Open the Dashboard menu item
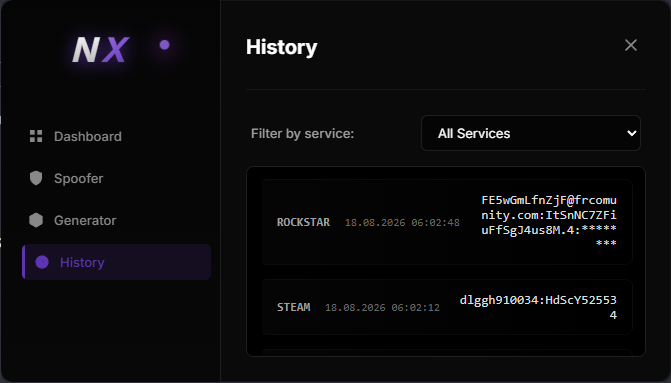The height and width of the screenshot is (383, 671). point(116,136)
